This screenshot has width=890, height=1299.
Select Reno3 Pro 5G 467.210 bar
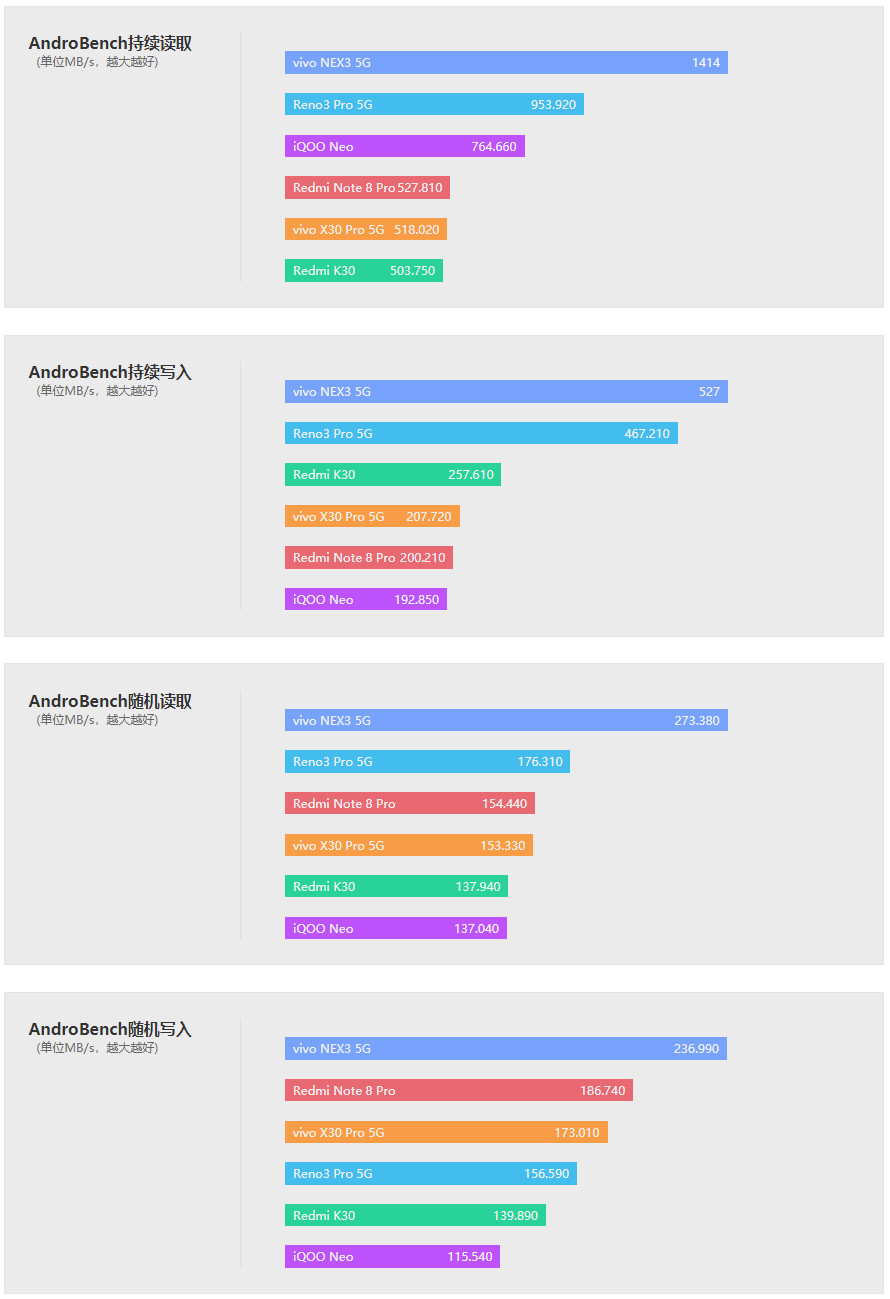click(481, 433)
